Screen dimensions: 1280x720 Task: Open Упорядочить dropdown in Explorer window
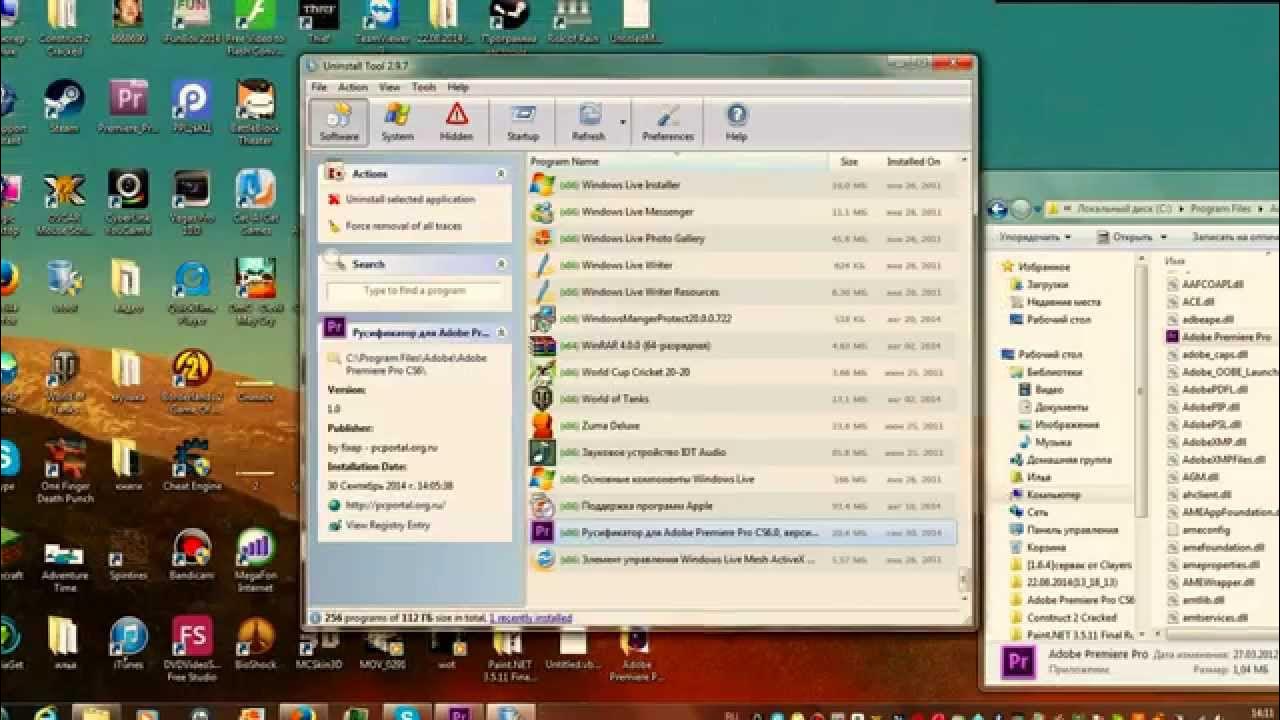1035,237
